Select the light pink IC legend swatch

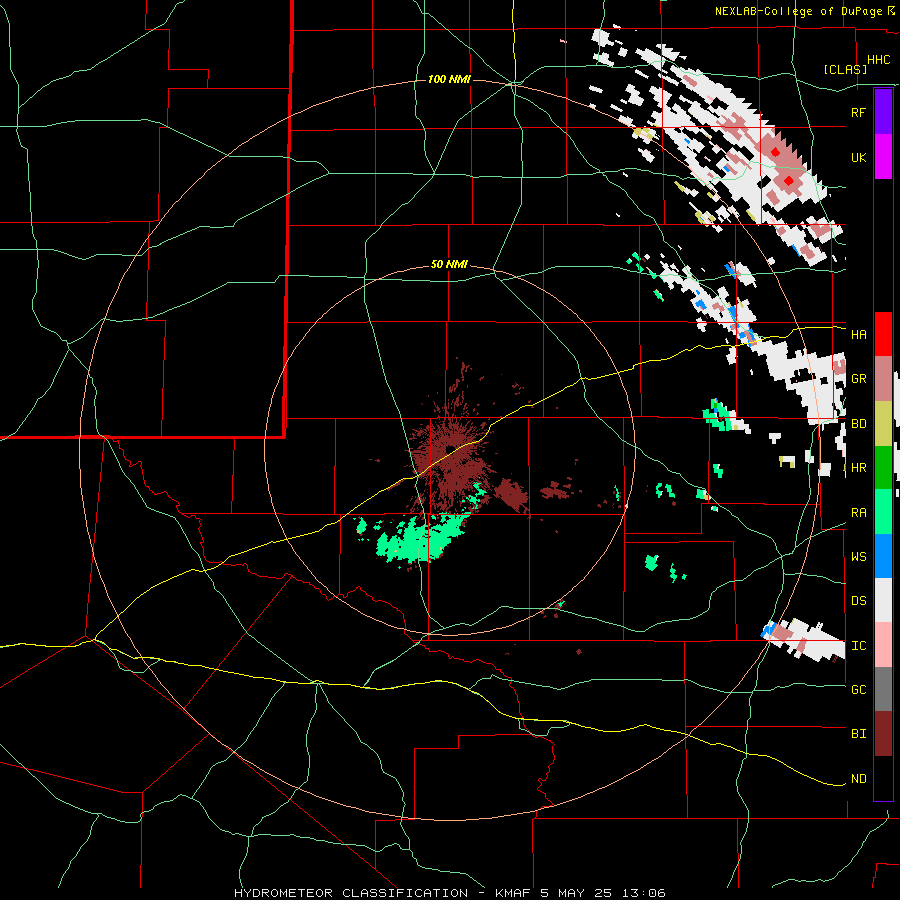click(883, 645)
